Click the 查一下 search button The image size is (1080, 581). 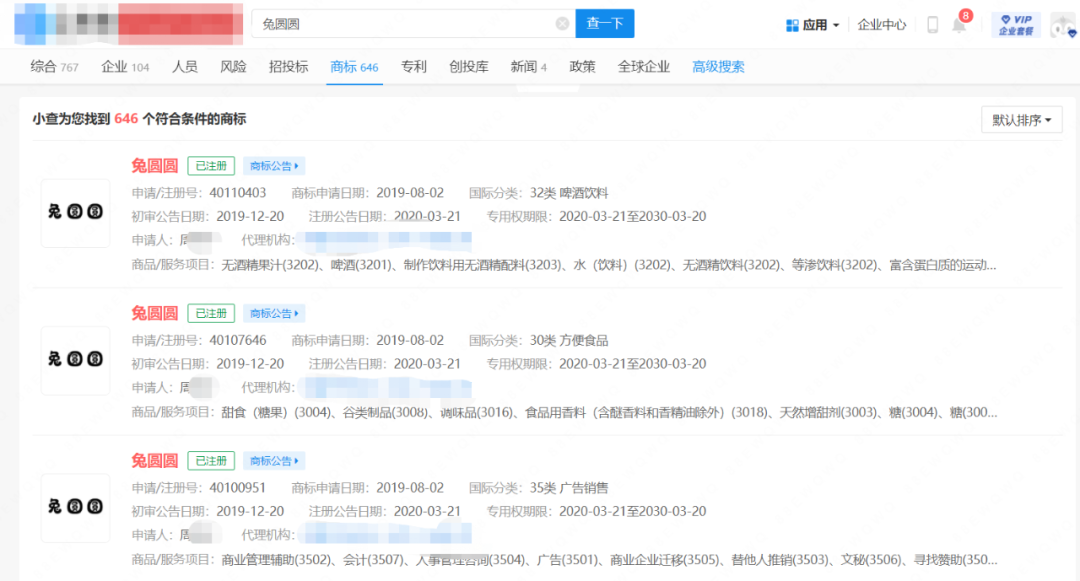[x=605, y=23]
